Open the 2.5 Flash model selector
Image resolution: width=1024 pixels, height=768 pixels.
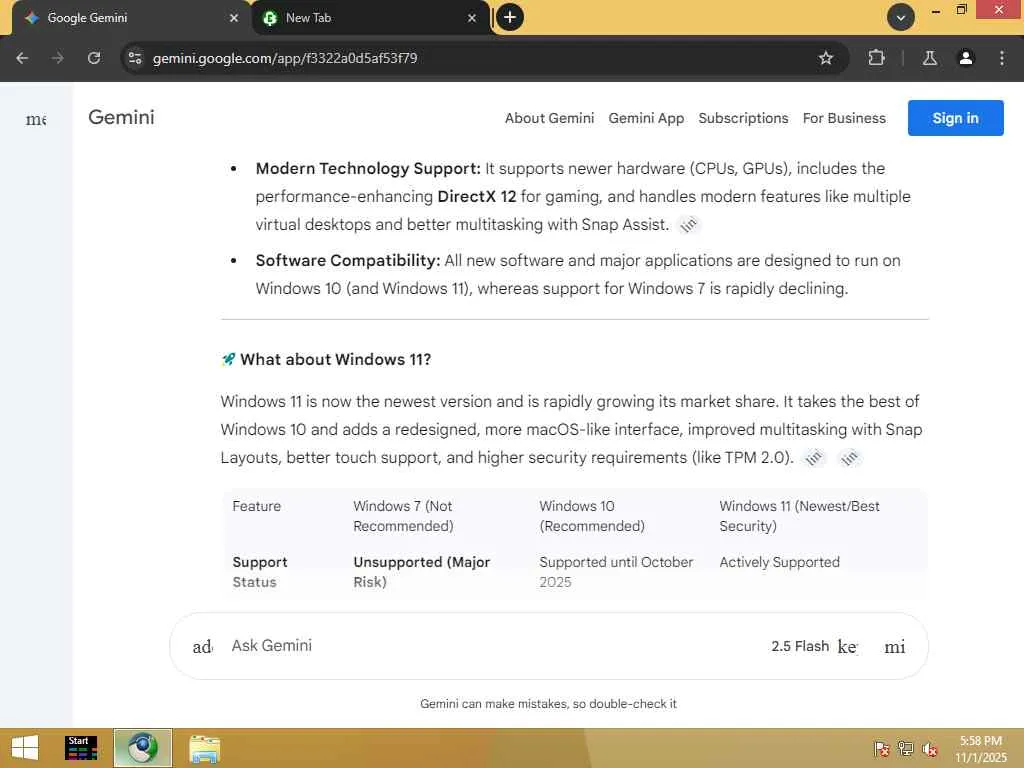[x=813, y=647]
